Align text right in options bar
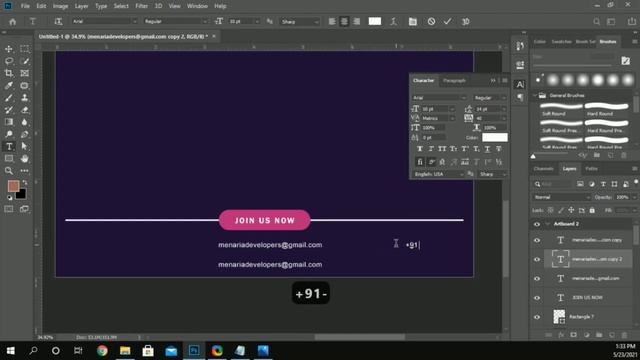The image size is (640, 360). pos(357,22)
